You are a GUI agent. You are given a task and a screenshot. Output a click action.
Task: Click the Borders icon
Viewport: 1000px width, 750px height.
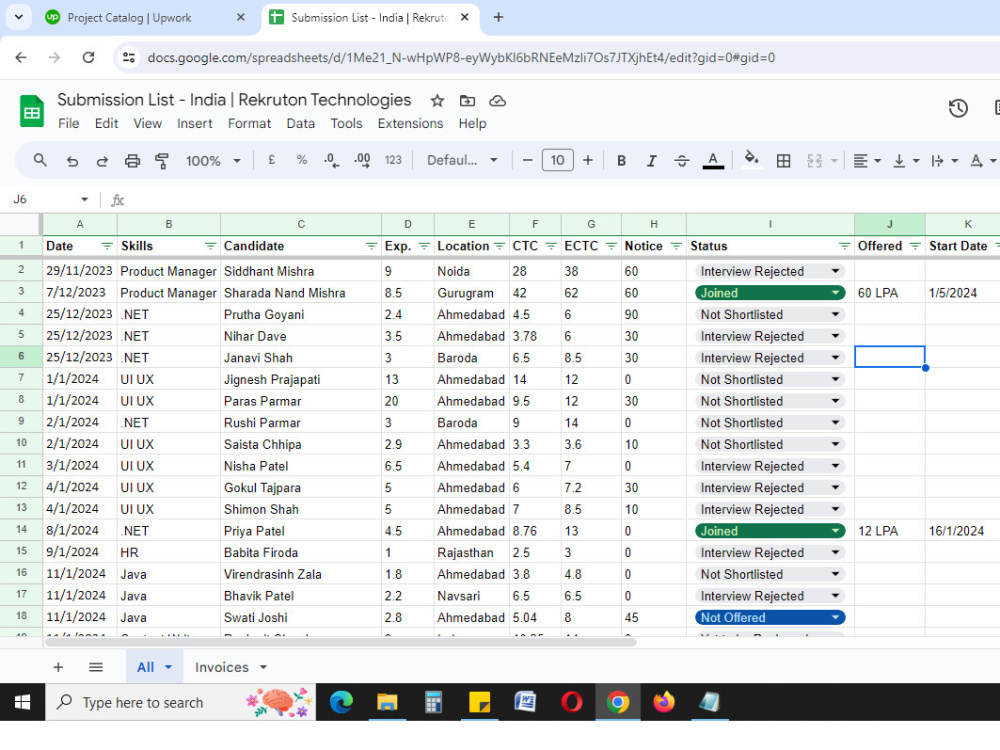[x=783, y=161]
